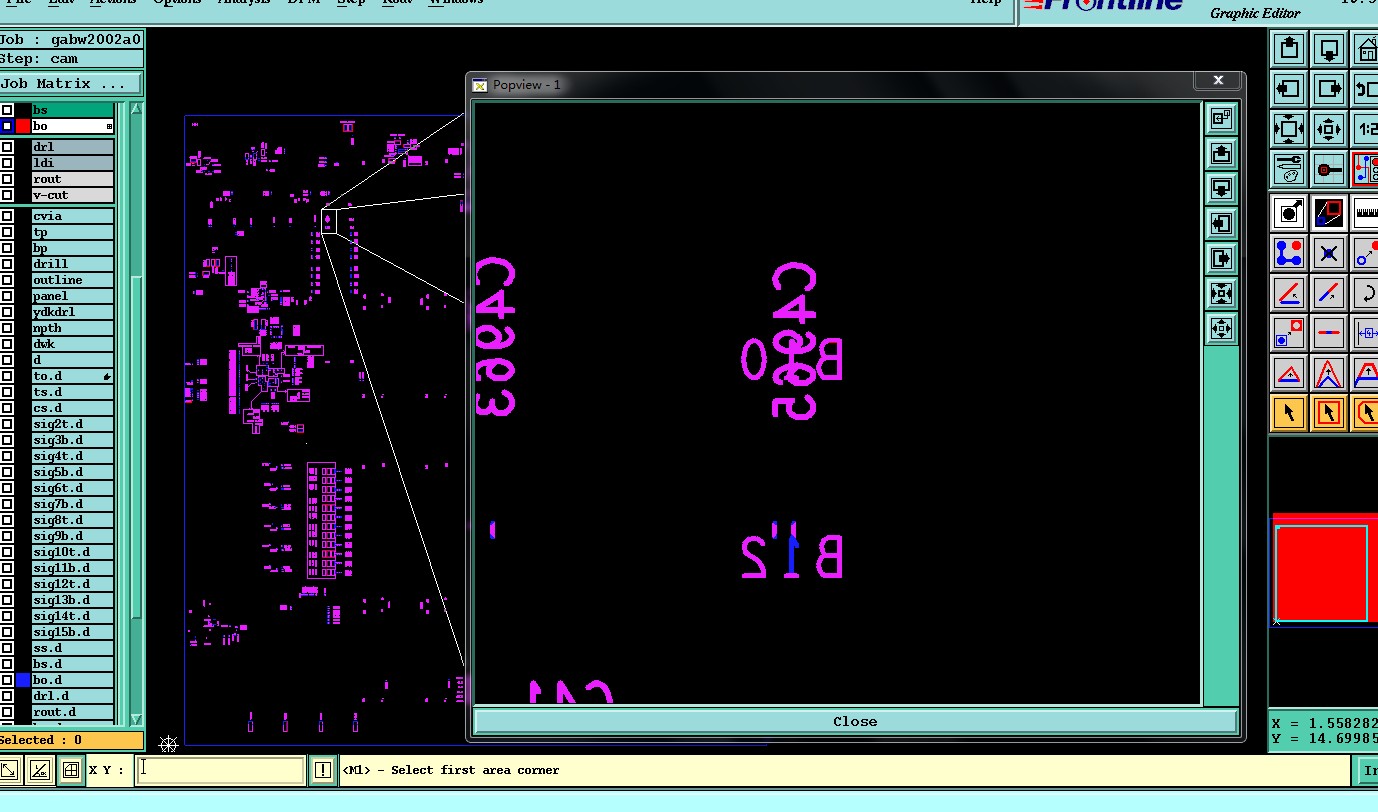Screen dimensions: 1378x812
Task: Click the Popview window X close button
Action: click(1218, 80)
